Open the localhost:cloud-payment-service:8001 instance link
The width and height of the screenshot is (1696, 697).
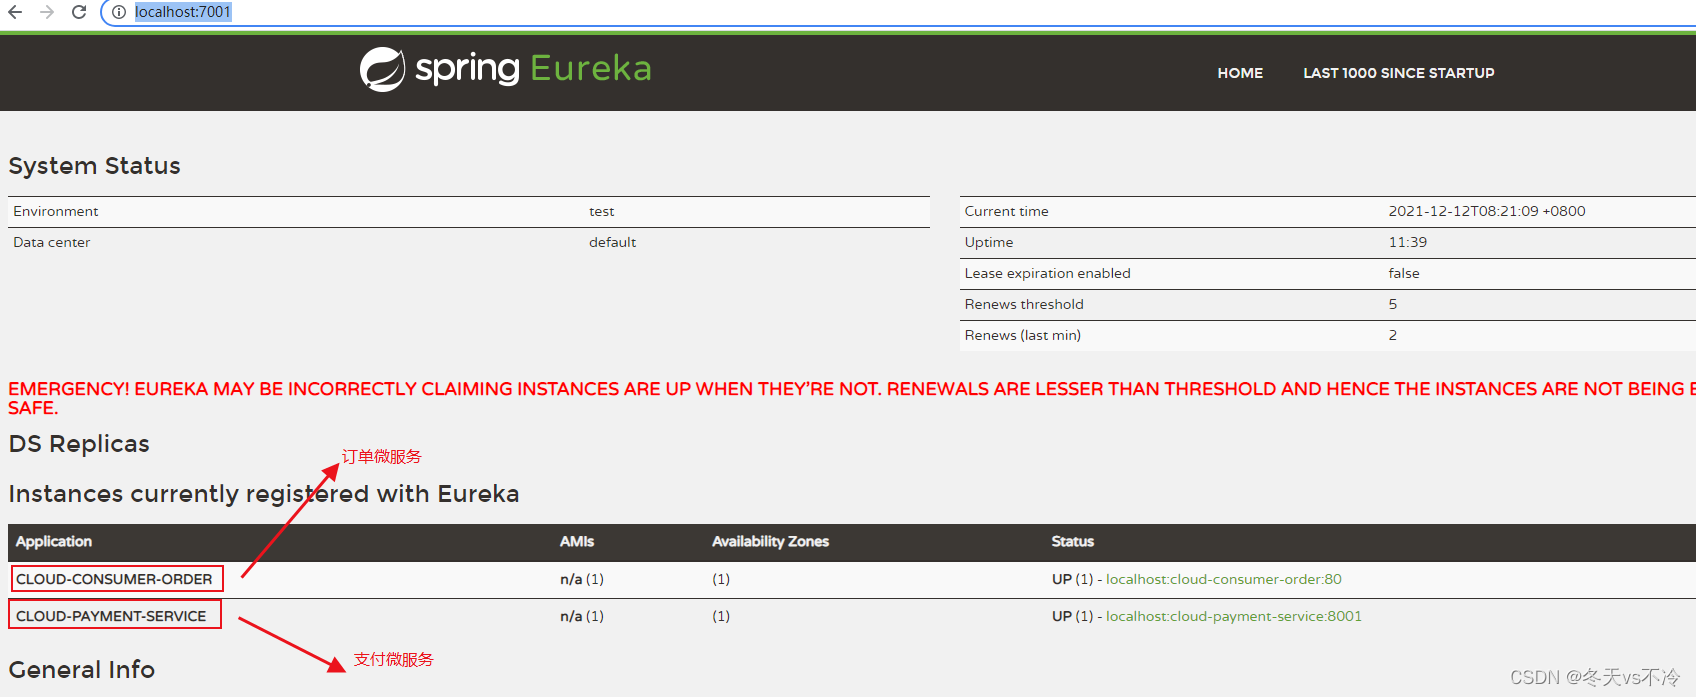tap(1233, 616)
